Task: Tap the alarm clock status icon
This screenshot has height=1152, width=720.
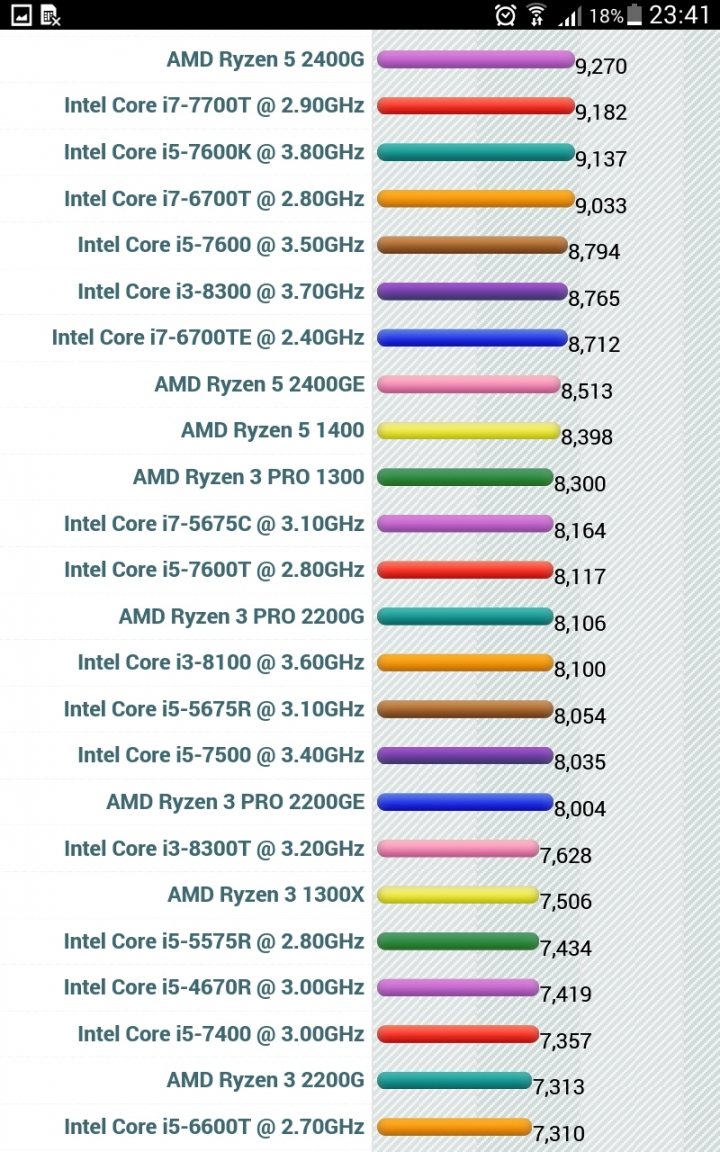Action: [505, 15]
